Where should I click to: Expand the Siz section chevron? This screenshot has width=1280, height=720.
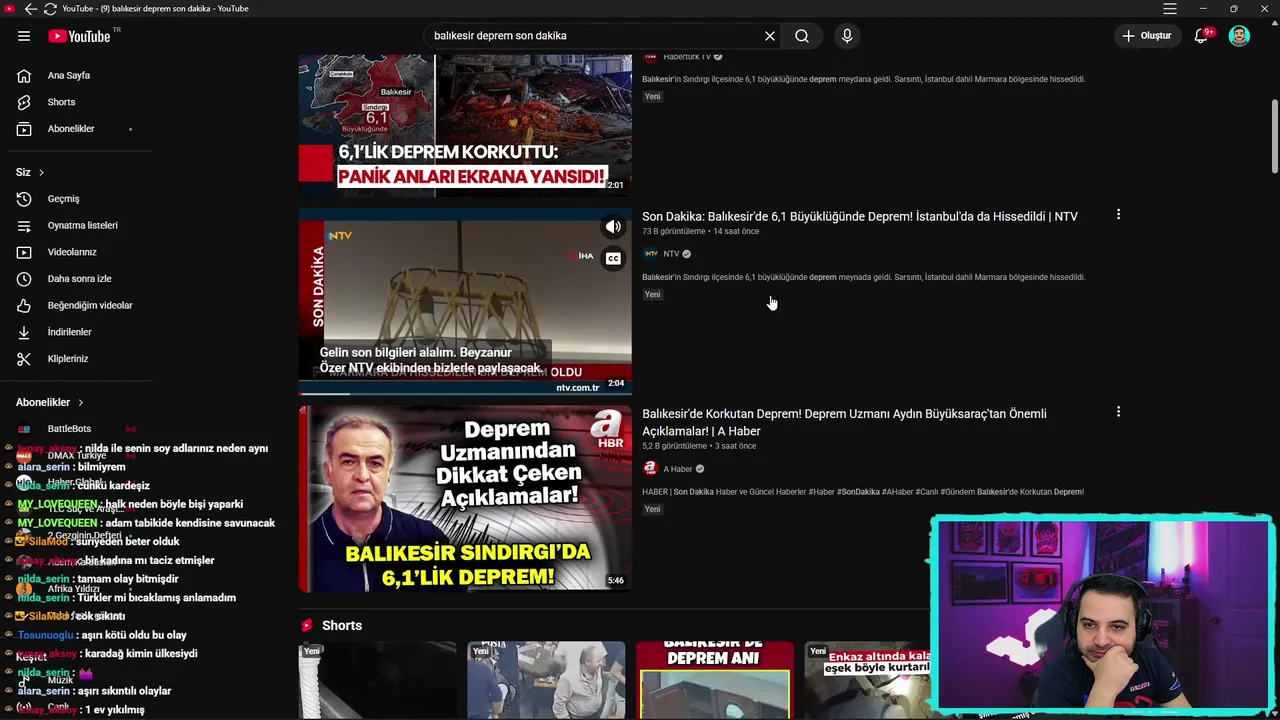(x=41, y=172)
